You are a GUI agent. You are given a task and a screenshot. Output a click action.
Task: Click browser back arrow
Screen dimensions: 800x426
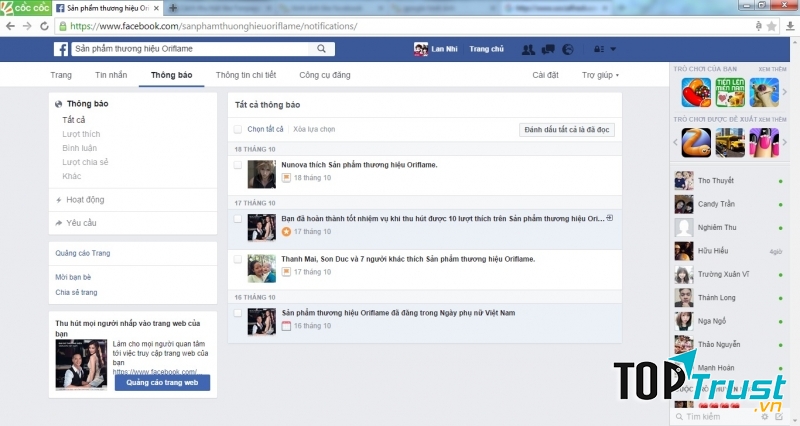(10, 26)
